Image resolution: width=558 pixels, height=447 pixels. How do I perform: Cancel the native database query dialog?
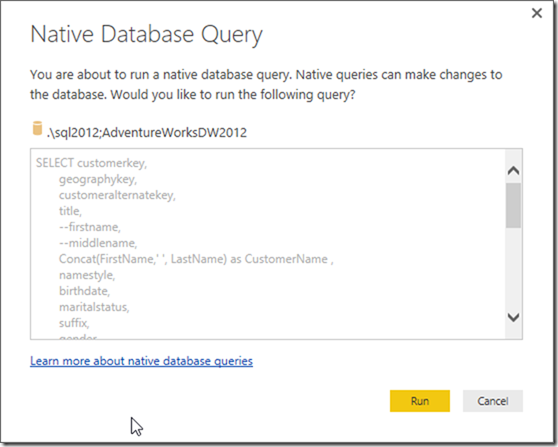493,401
